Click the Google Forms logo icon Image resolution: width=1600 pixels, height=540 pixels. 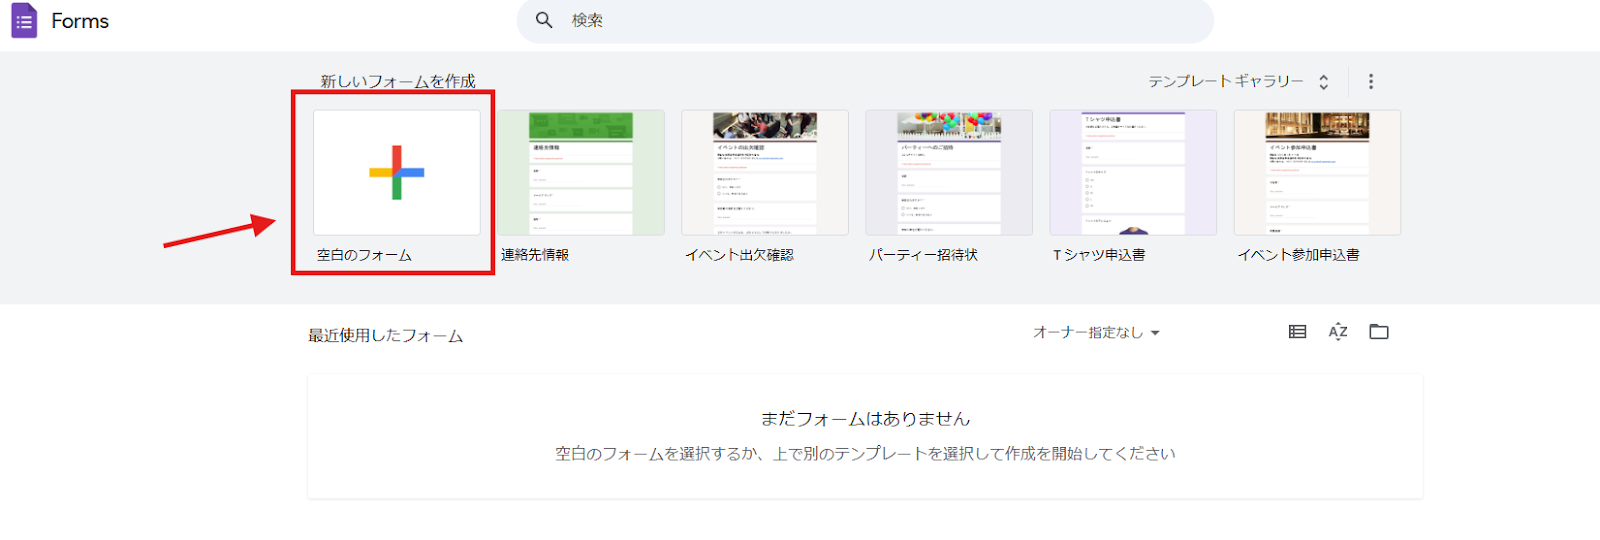(x=24, y=20)
